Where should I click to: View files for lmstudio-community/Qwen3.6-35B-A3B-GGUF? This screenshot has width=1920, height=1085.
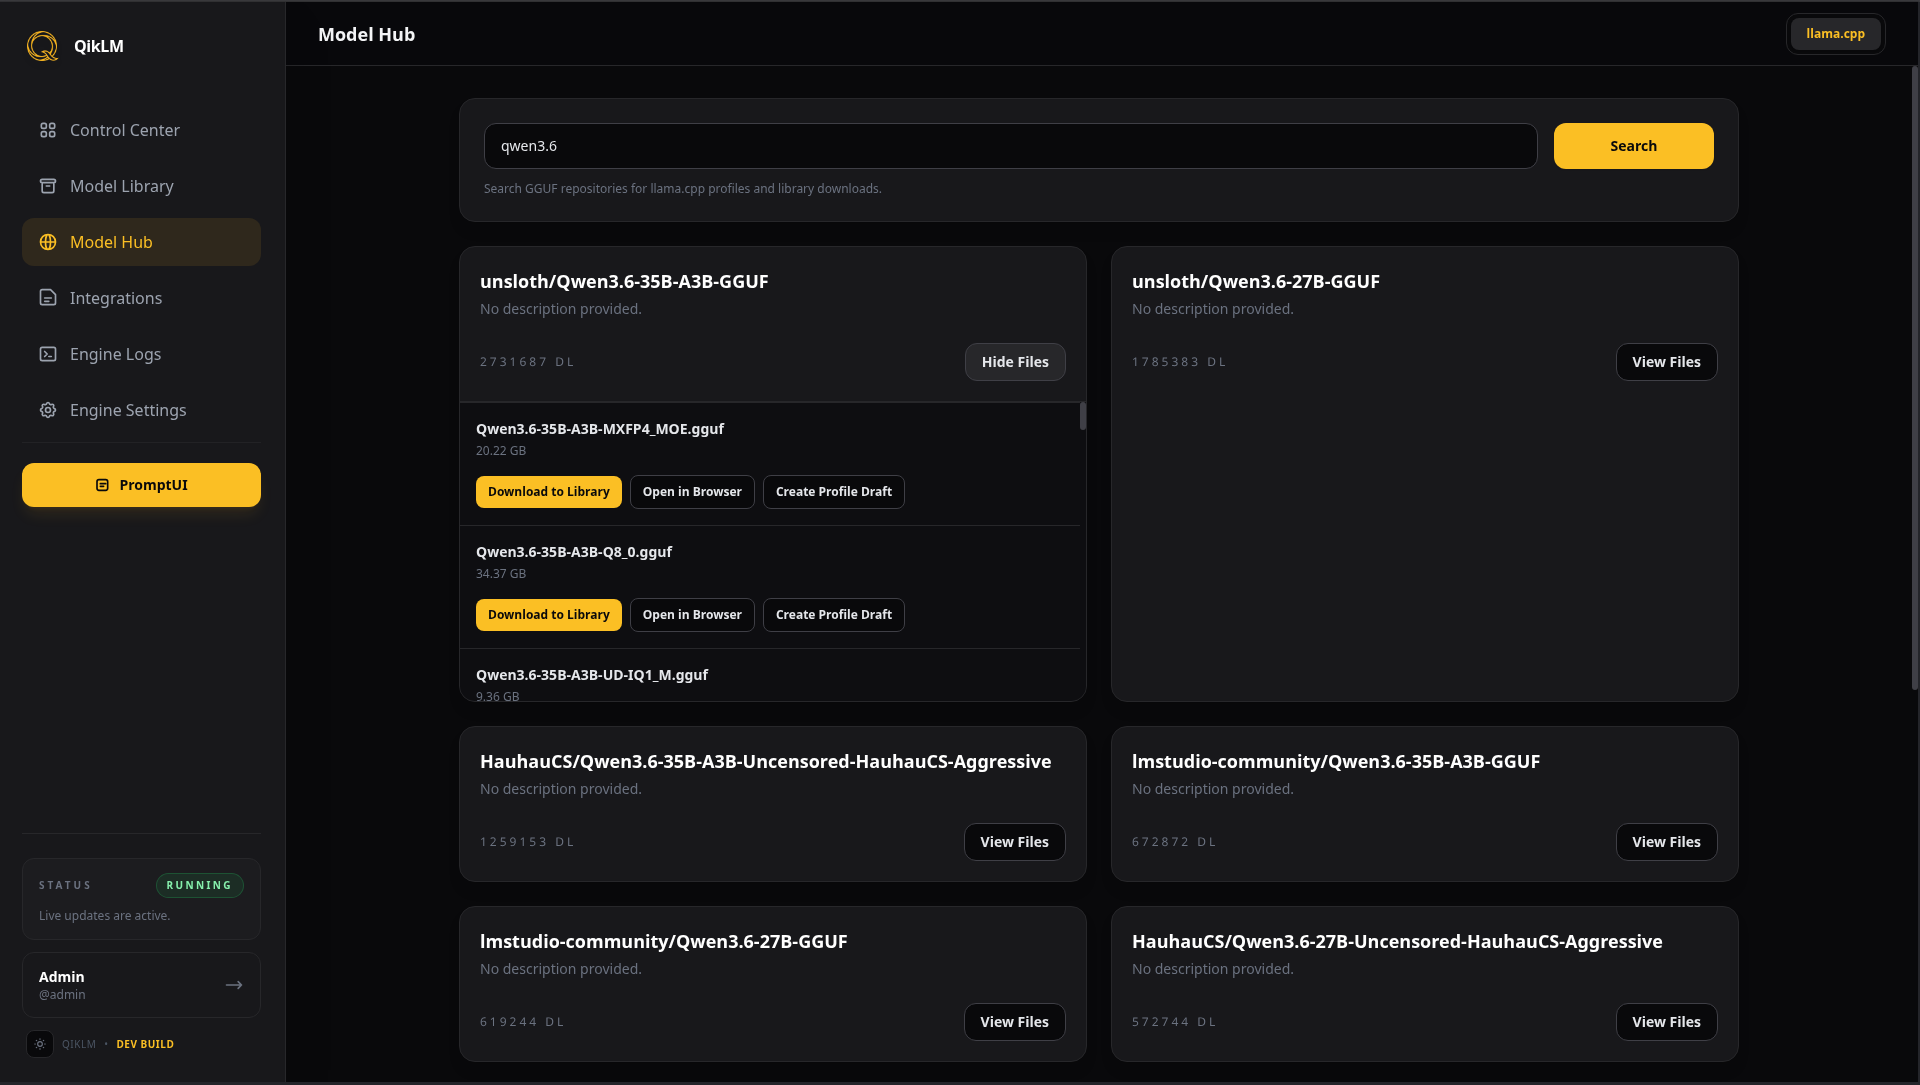point(1666,842)
